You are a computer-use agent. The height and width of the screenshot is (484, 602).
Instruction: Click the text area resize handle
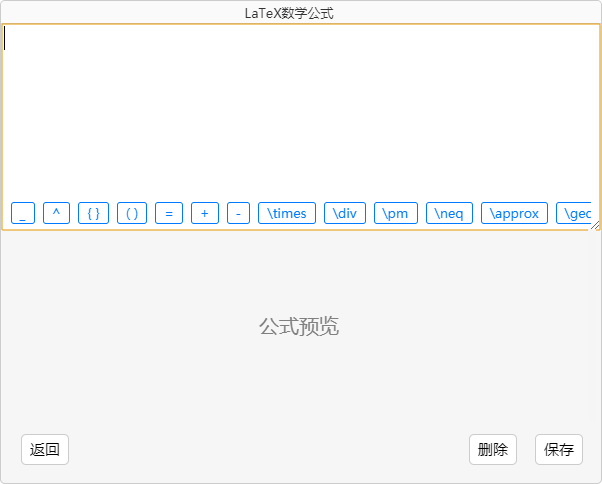coord(595,226)
